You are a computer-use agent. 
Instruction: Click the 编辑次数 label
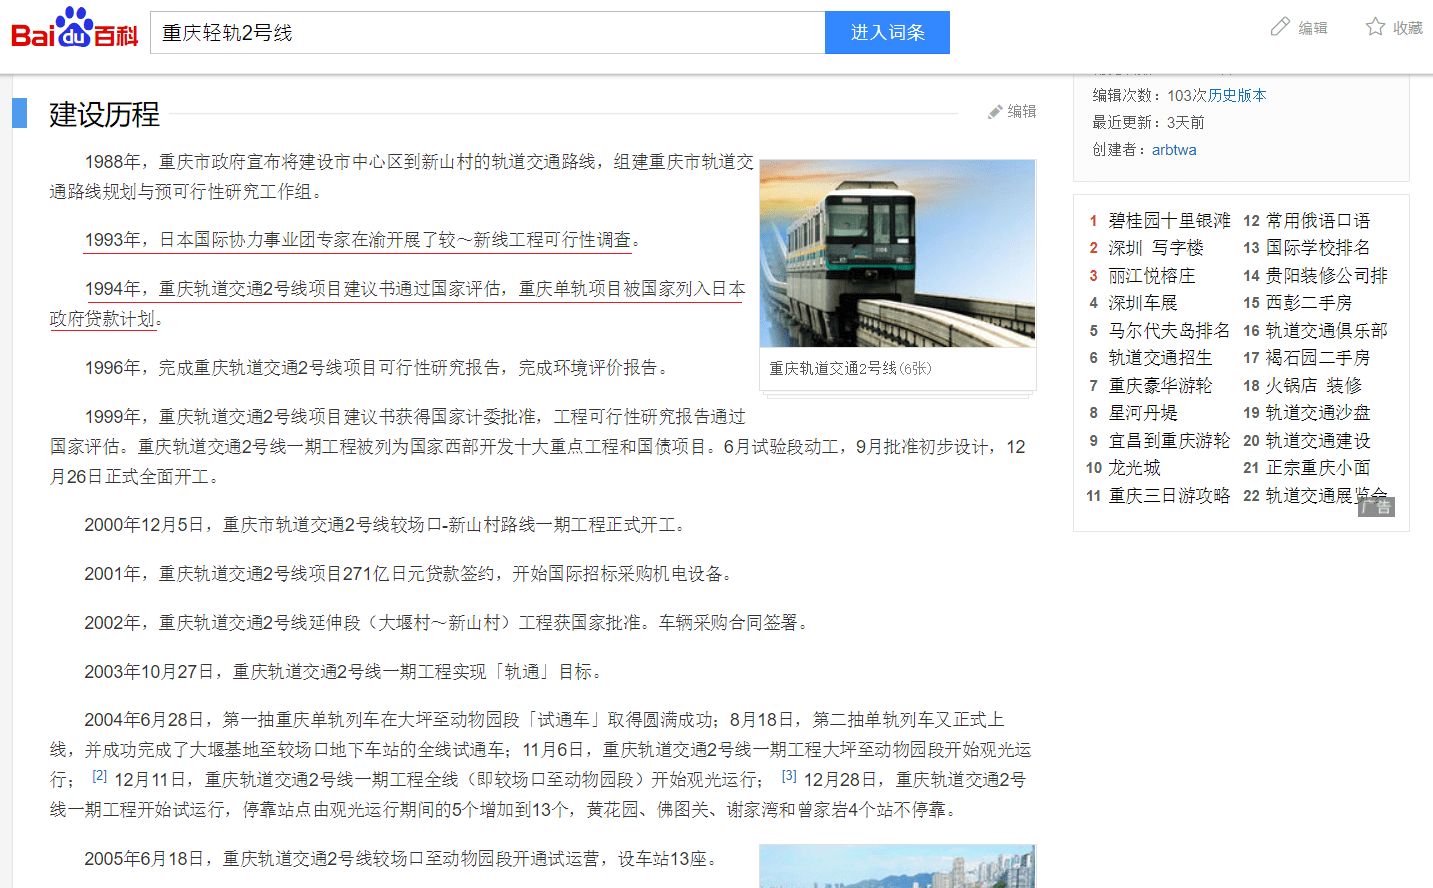tap(1127, 95)
